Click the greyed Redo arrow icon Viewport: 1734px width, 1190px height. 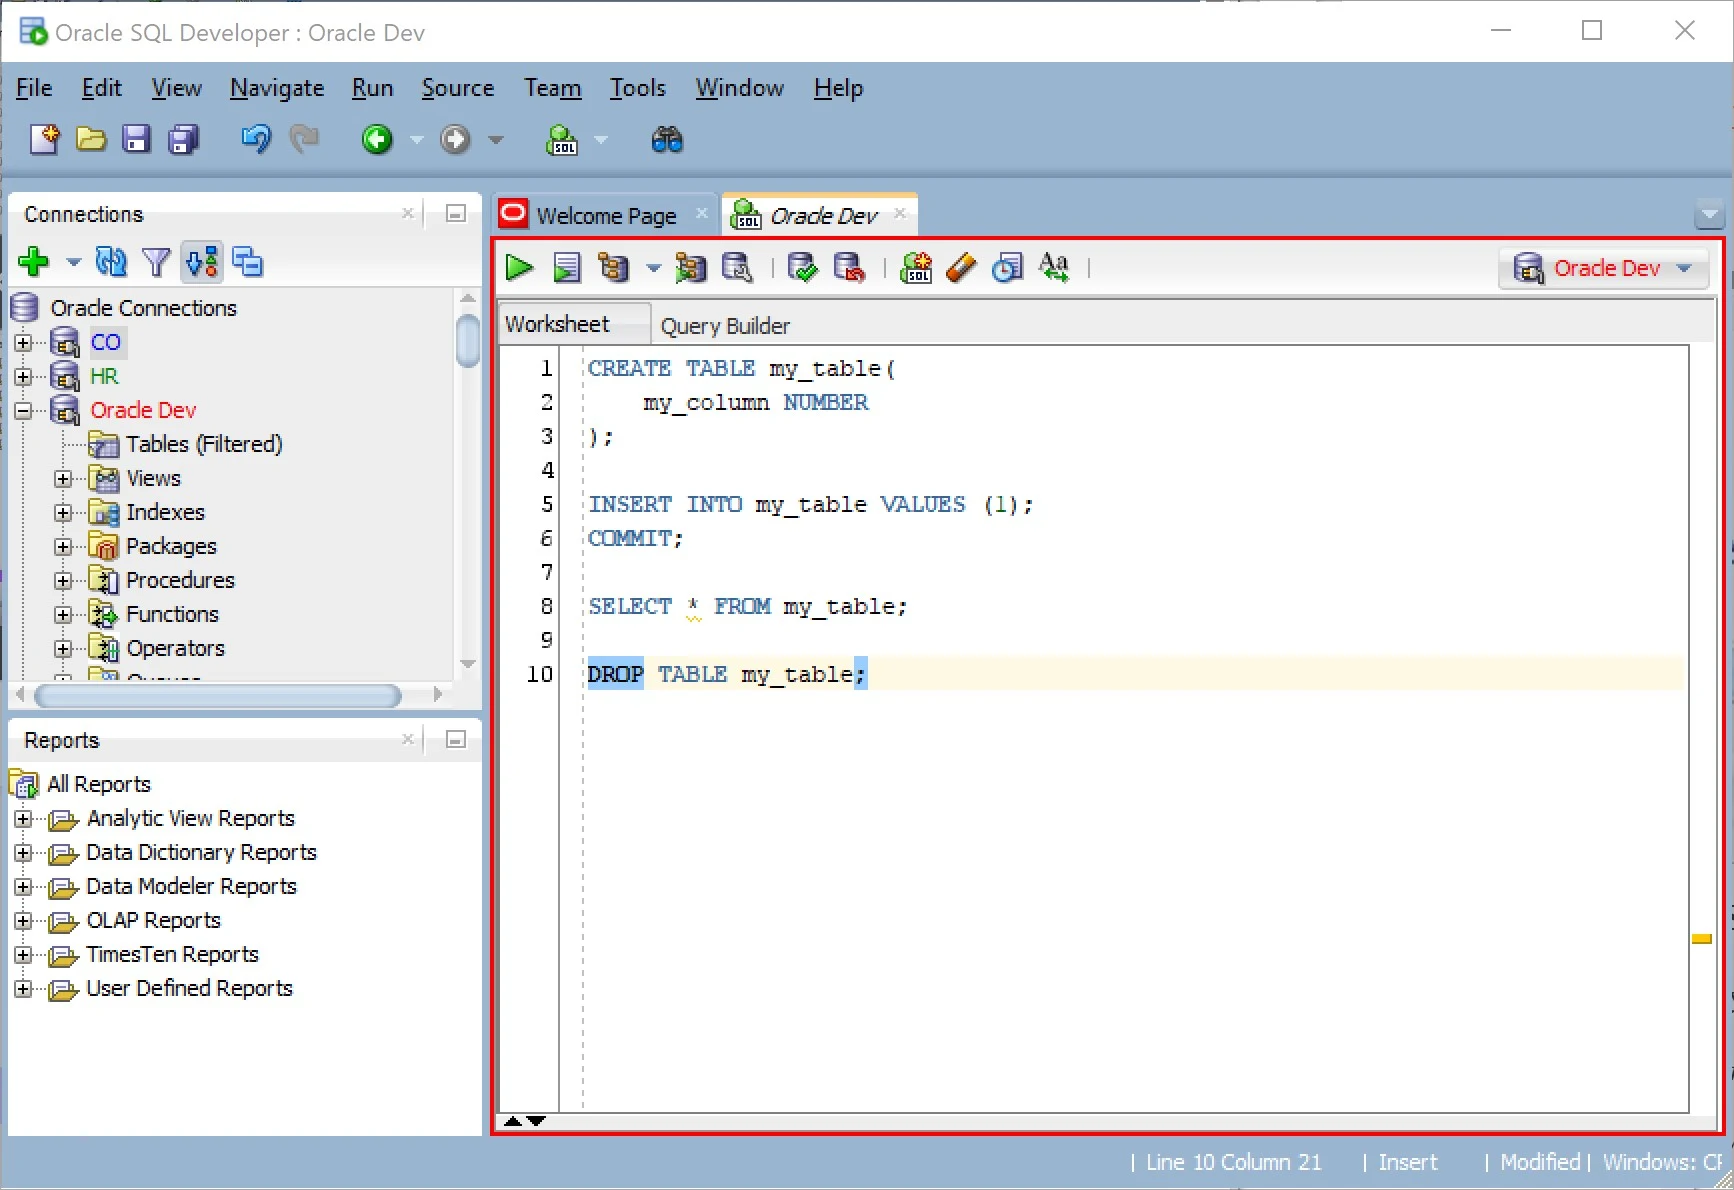pos(304,139)
